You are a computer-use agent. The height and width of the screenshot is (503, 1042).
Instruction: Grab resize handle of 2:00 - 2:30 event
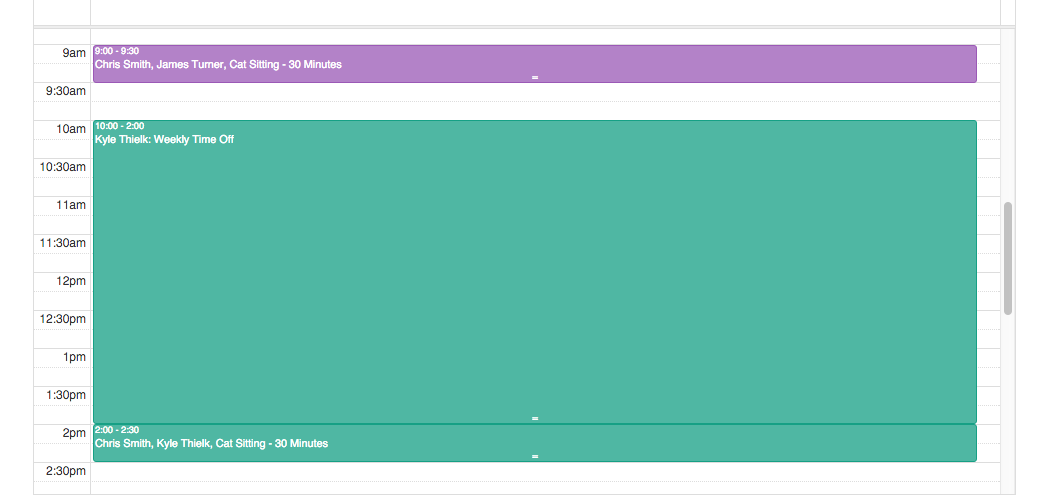click(535, 456)
